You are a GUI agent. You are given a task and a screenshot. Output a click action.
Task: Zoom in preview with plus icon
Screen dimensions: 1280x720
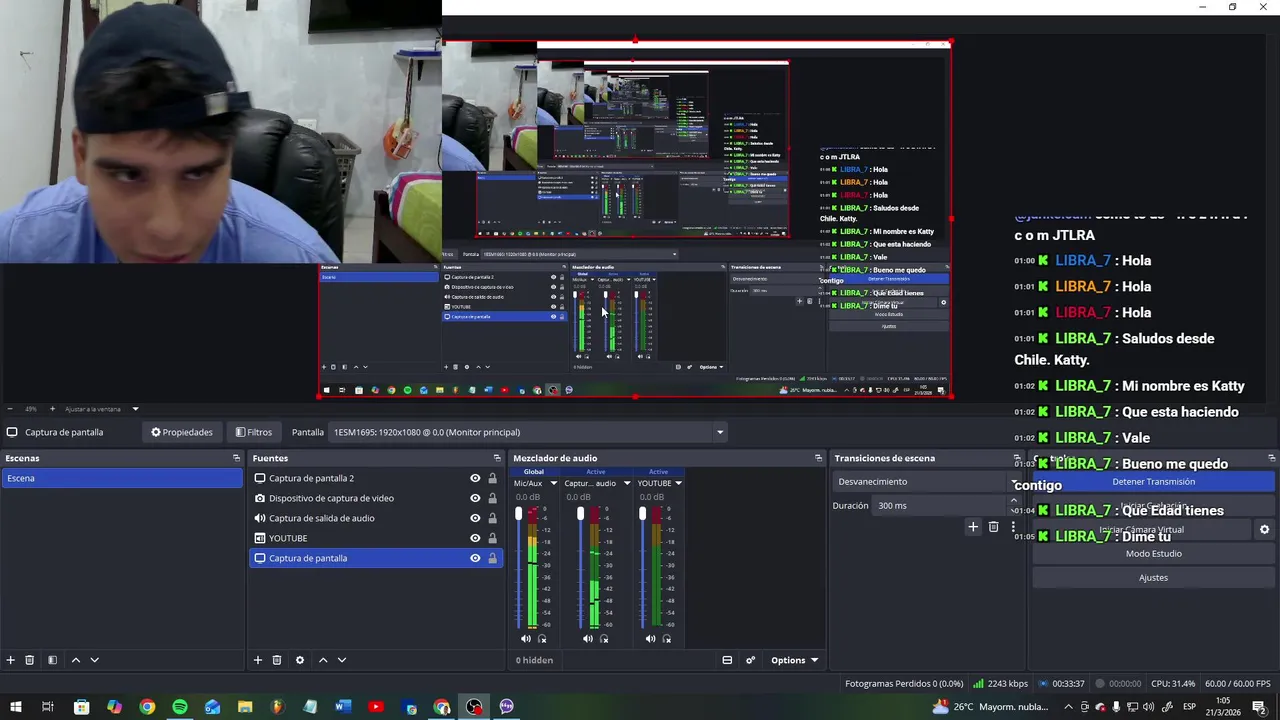[52, 409]
